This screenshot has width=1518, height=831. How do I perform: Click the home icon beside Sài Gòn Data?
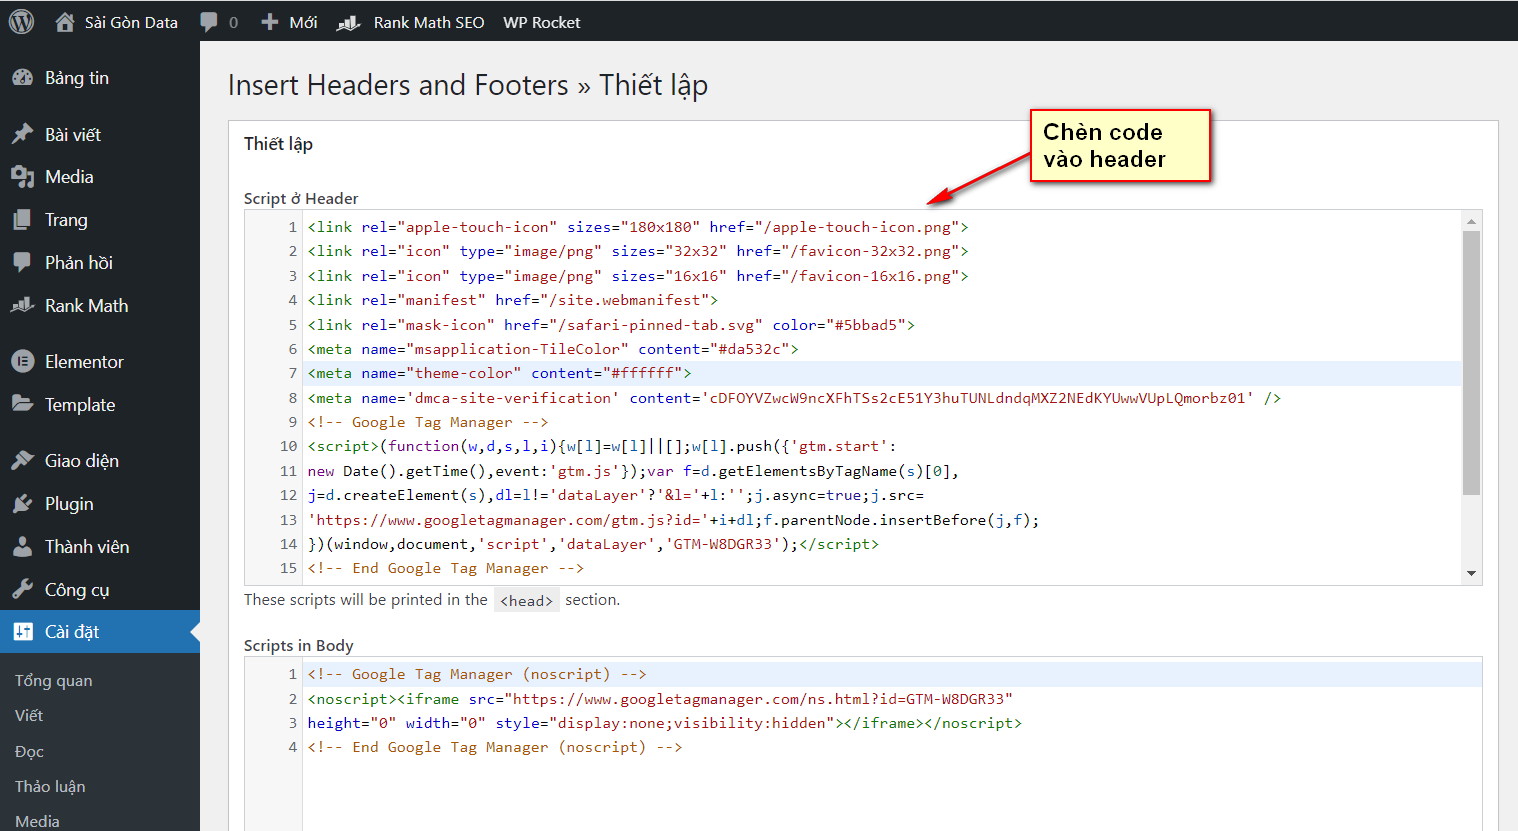(65, 22)
